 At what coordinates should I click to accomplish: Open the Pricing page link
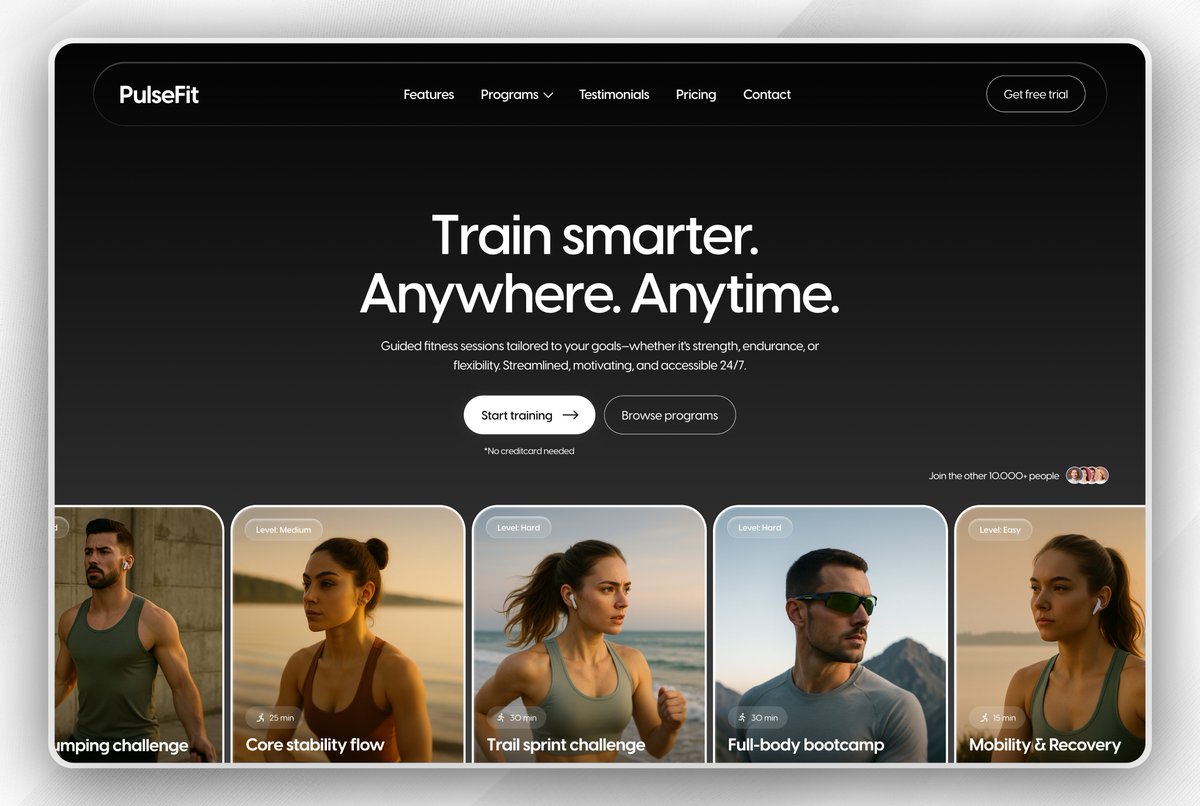(696, 95)
